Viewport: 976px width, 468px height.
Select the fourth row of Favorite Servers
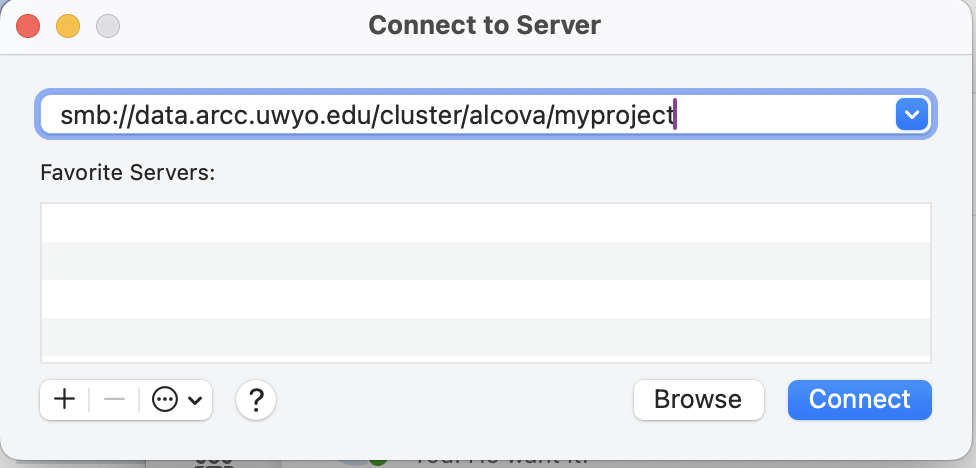click(x=486, y=336)
